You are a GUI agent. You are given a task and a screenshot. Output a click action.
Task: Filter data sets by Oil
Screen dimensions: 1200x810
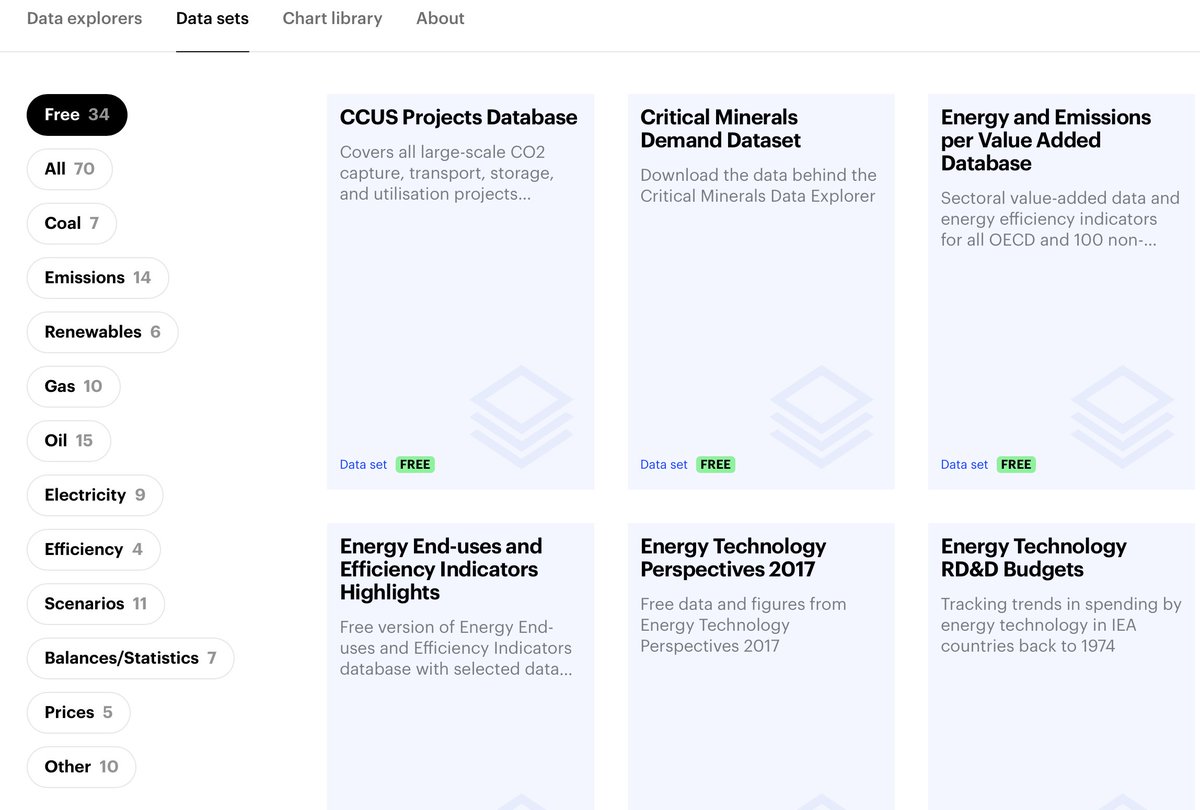coord(68,440)
